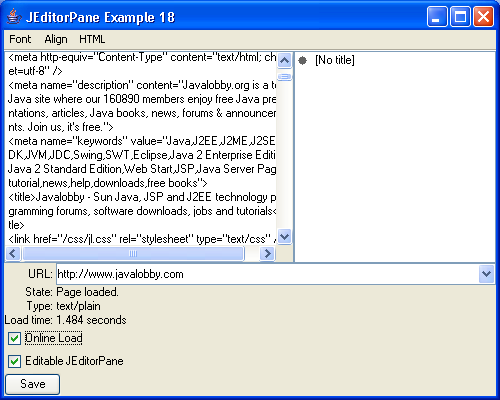Click the Save button
Viewport: 500px width, 400px height.
pyautogui.click(x=33, y=384)
